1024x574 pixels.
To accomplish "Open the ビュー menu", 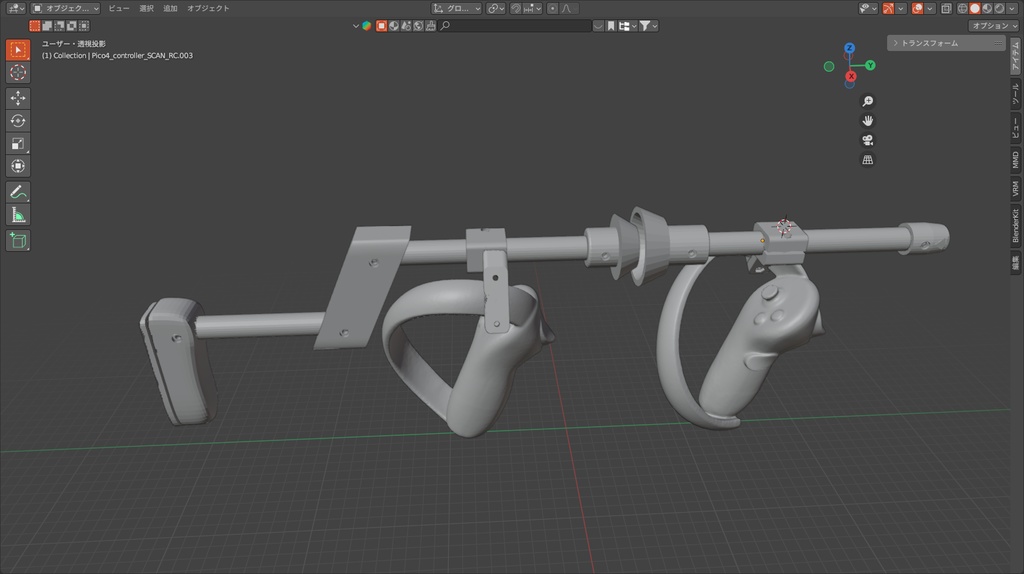I will point(119,8).
